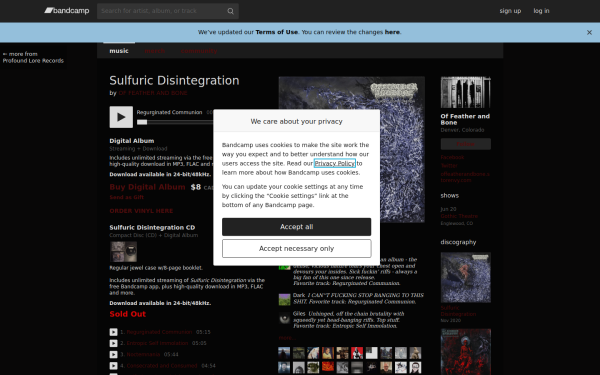Open the Noctemnania track link
This screenshot has height=375, width=600.
click(143, 354)
